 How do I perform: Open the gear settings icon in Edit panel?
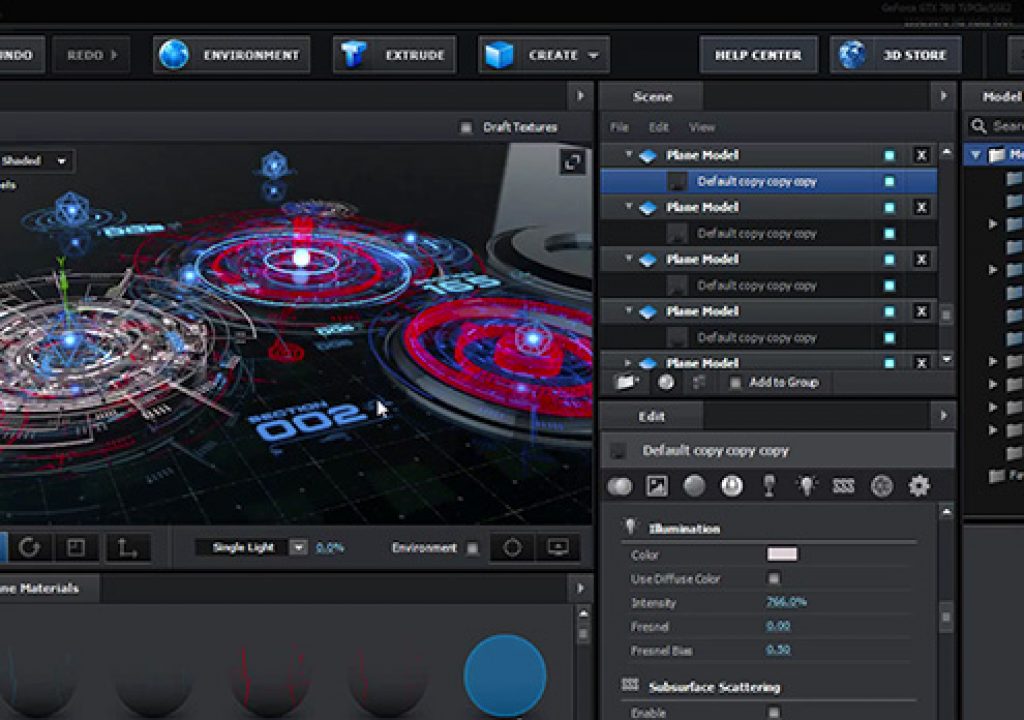[x=919, y=485]
